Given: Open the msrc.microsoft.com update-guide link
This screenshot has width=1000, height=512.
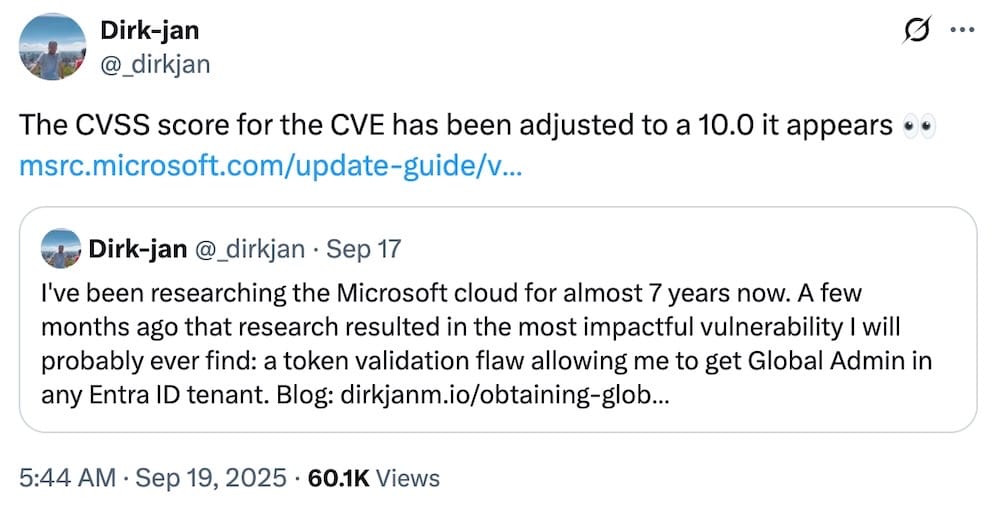Looking at the screenshot, I should click(270, 163).
